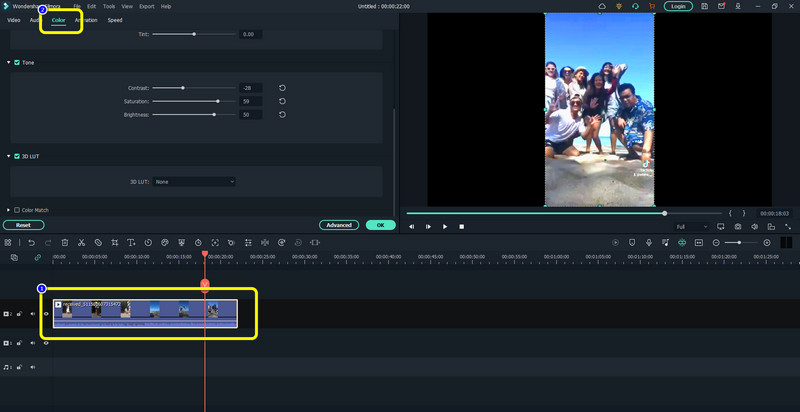Expand the Color Match section arrow
800x412 pixels.
[9, 210]
